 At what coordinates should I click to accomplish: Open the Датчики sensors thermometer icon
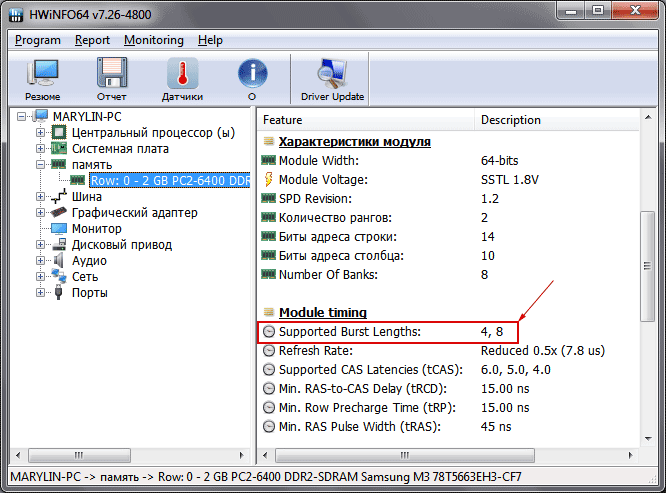[x=182, y=80]
